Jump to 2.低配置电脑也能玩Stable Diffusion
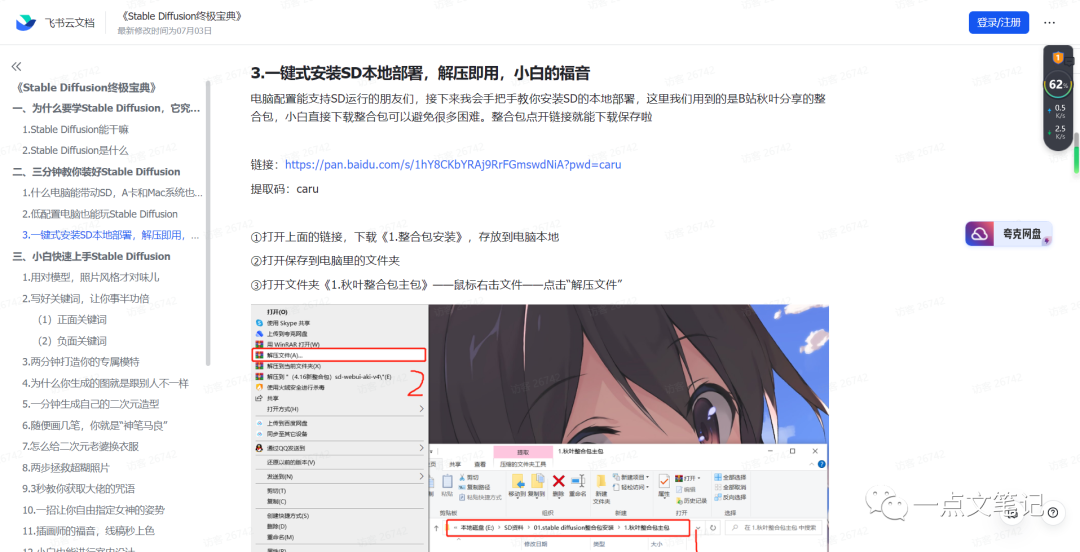Image resolution: width=1080 pixels, height=552 pixels. (x=100, y=214)
